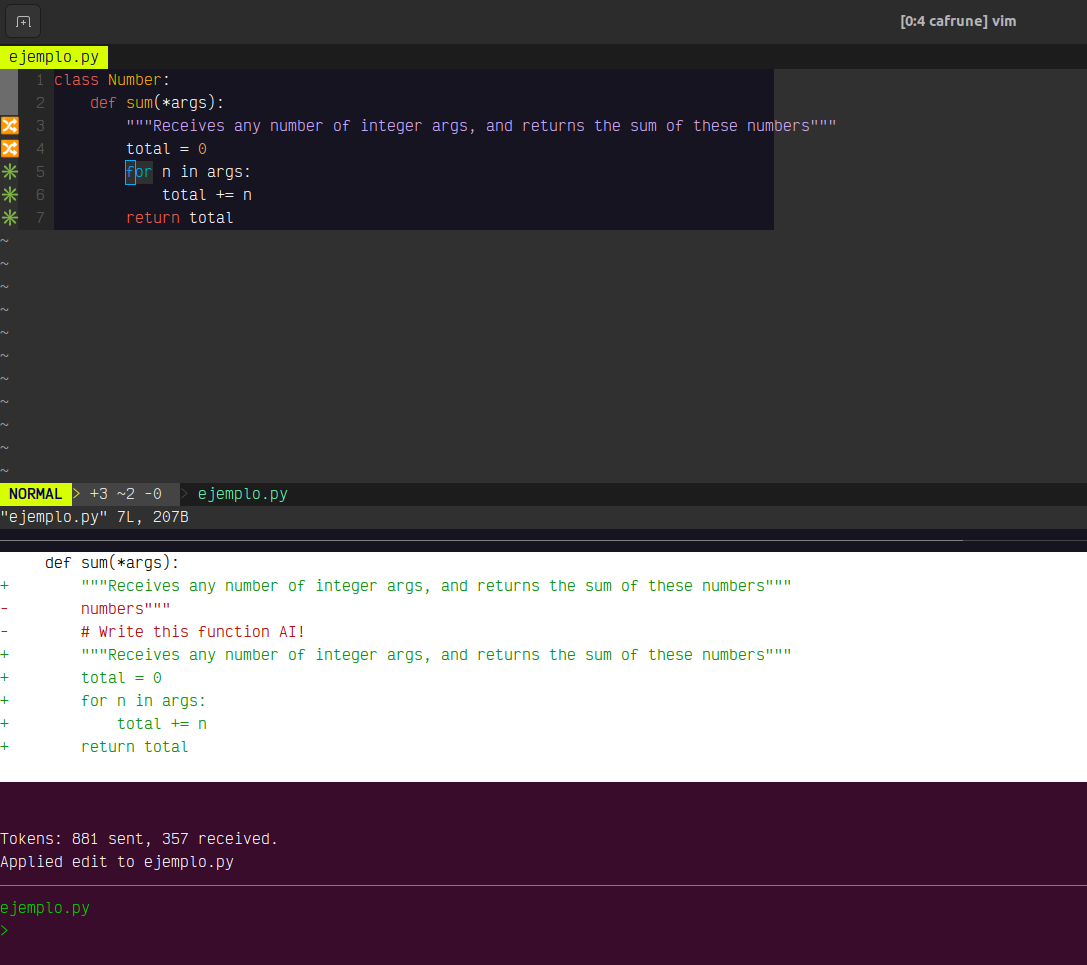This screenshot has width=1087, height=965.
Task: Click the green added-line sign on line 5
Action: pyautogui.click(x=10, y=172)
